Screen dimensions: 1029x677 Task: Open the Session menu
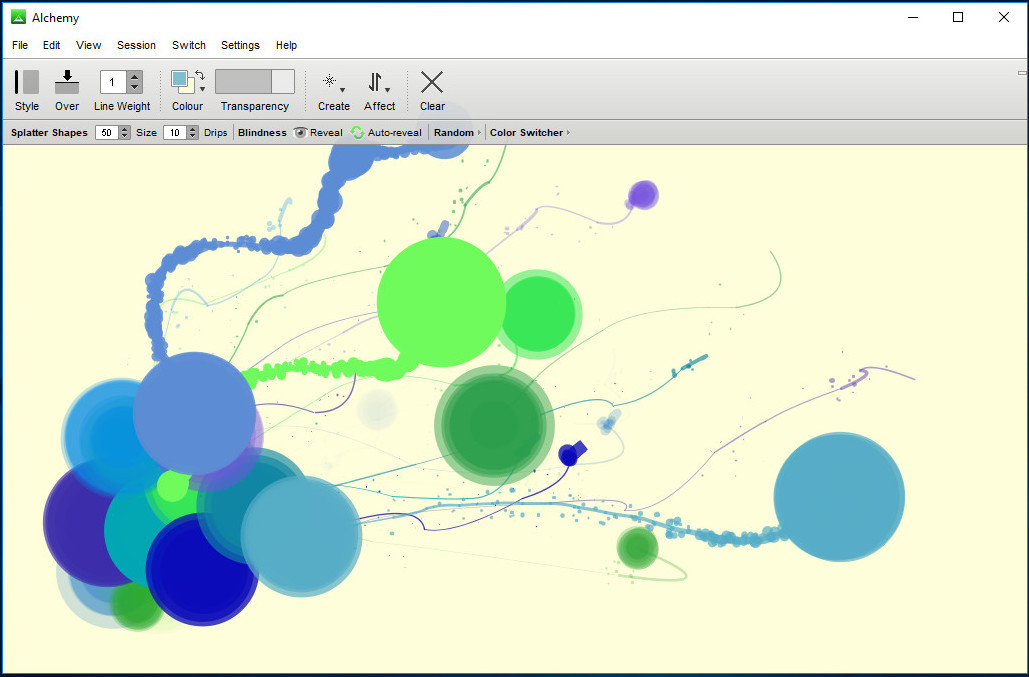(136, 45)
